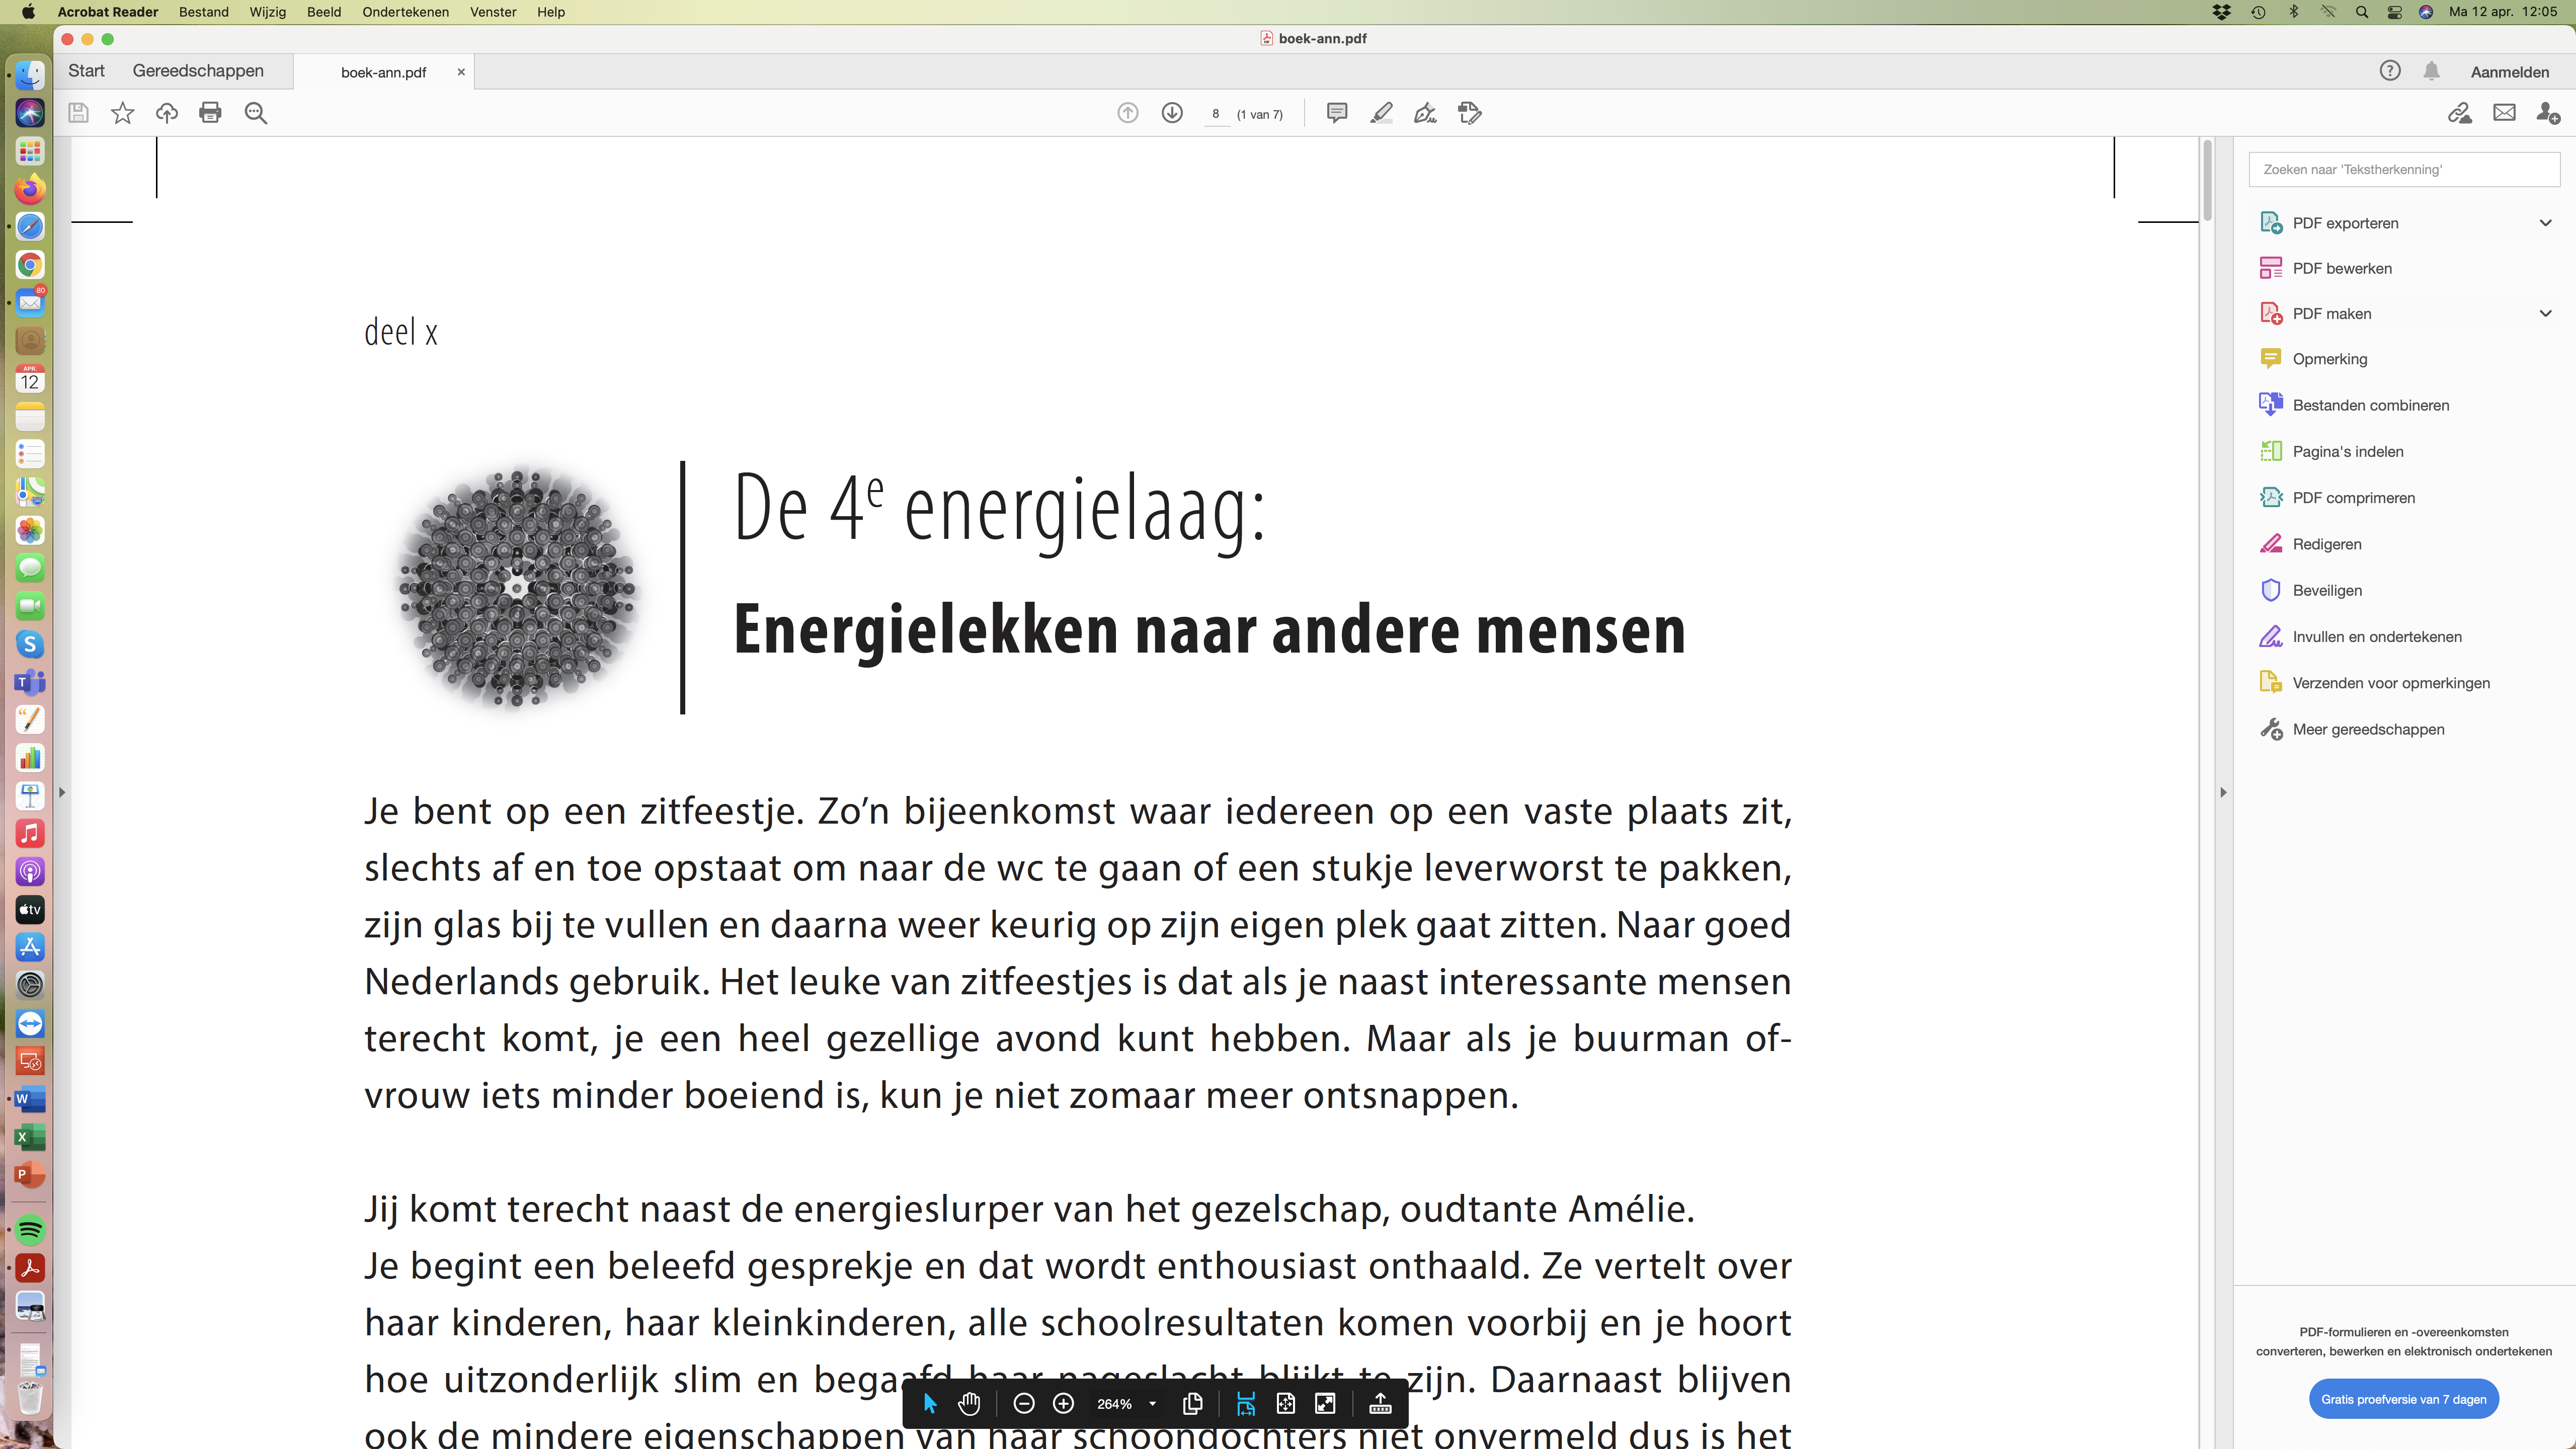Screen dimensions: 2576x1449
Task: Send file by email envelope icon
Action: tap(2504, 113)
